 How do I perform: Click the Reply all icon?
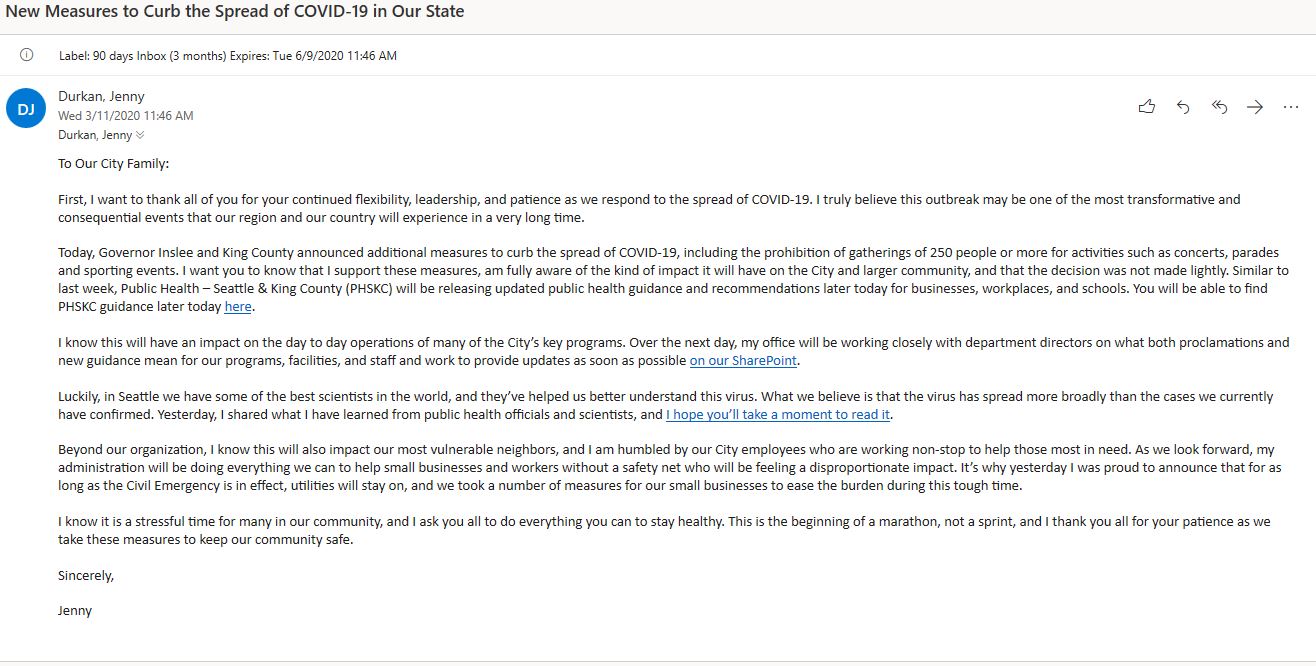click(x=1219, y=107)
